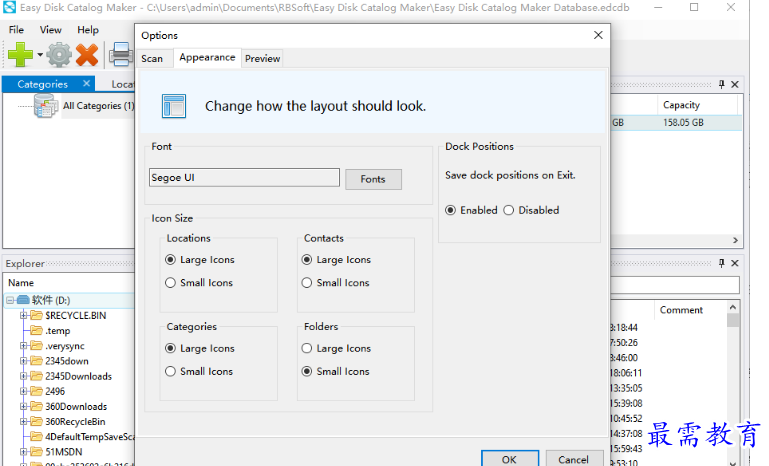Switch to the Preview tab

point(262,58)
